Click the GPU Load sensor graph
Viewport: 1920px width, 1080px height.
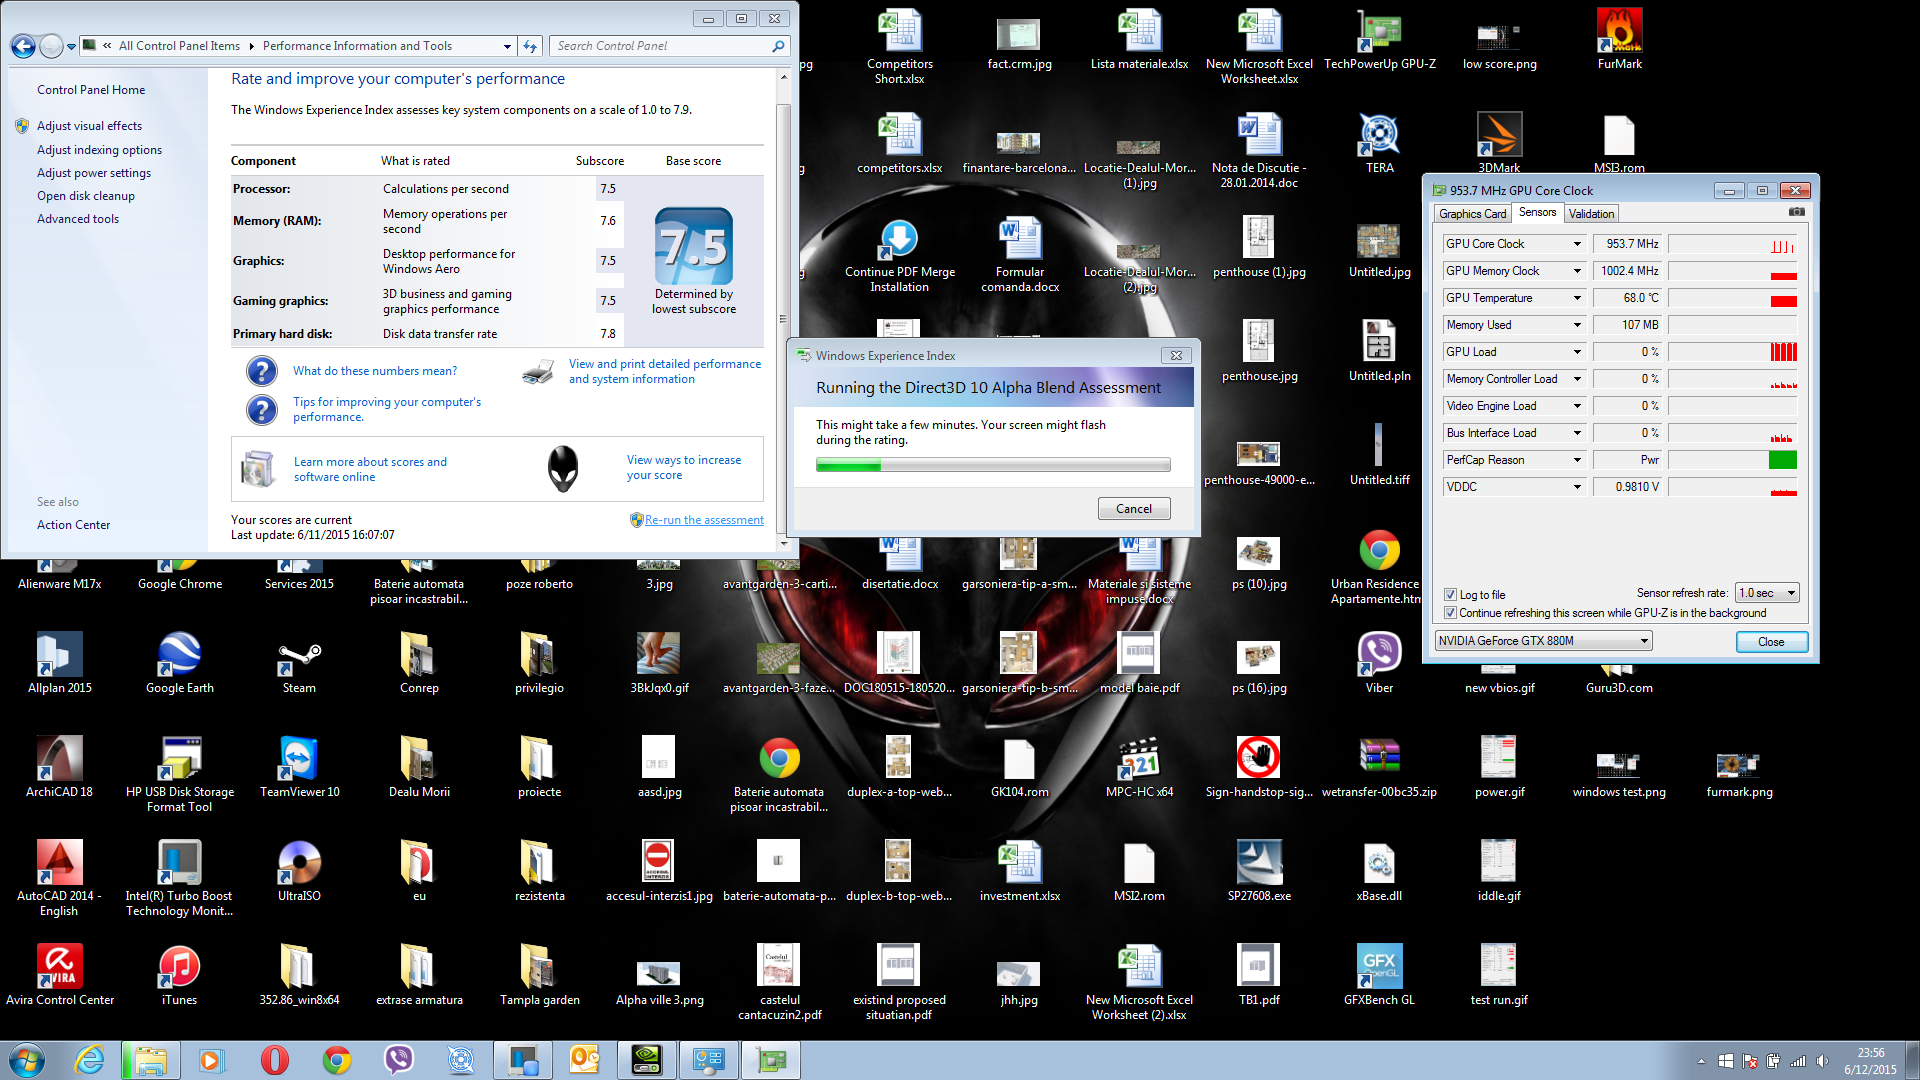(1733, 352)
